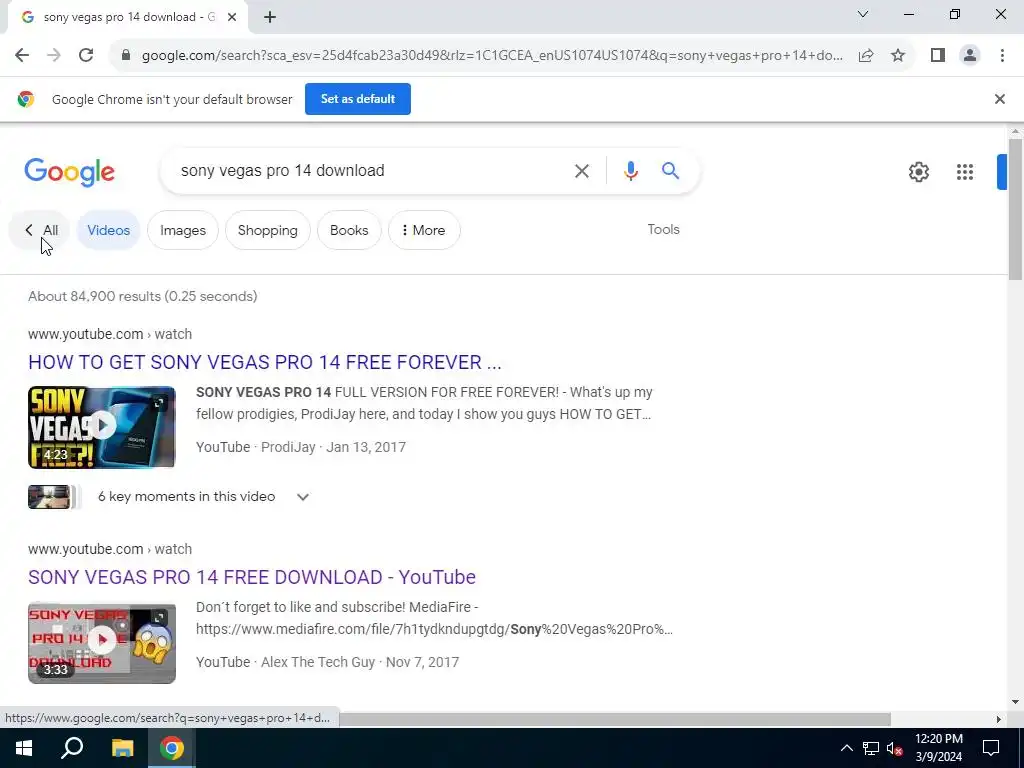Click the first www.youtube.com › watch URL text
The width and height of the screenshot is (1024, 768).
pyautogui.click(x=110, y=334)
